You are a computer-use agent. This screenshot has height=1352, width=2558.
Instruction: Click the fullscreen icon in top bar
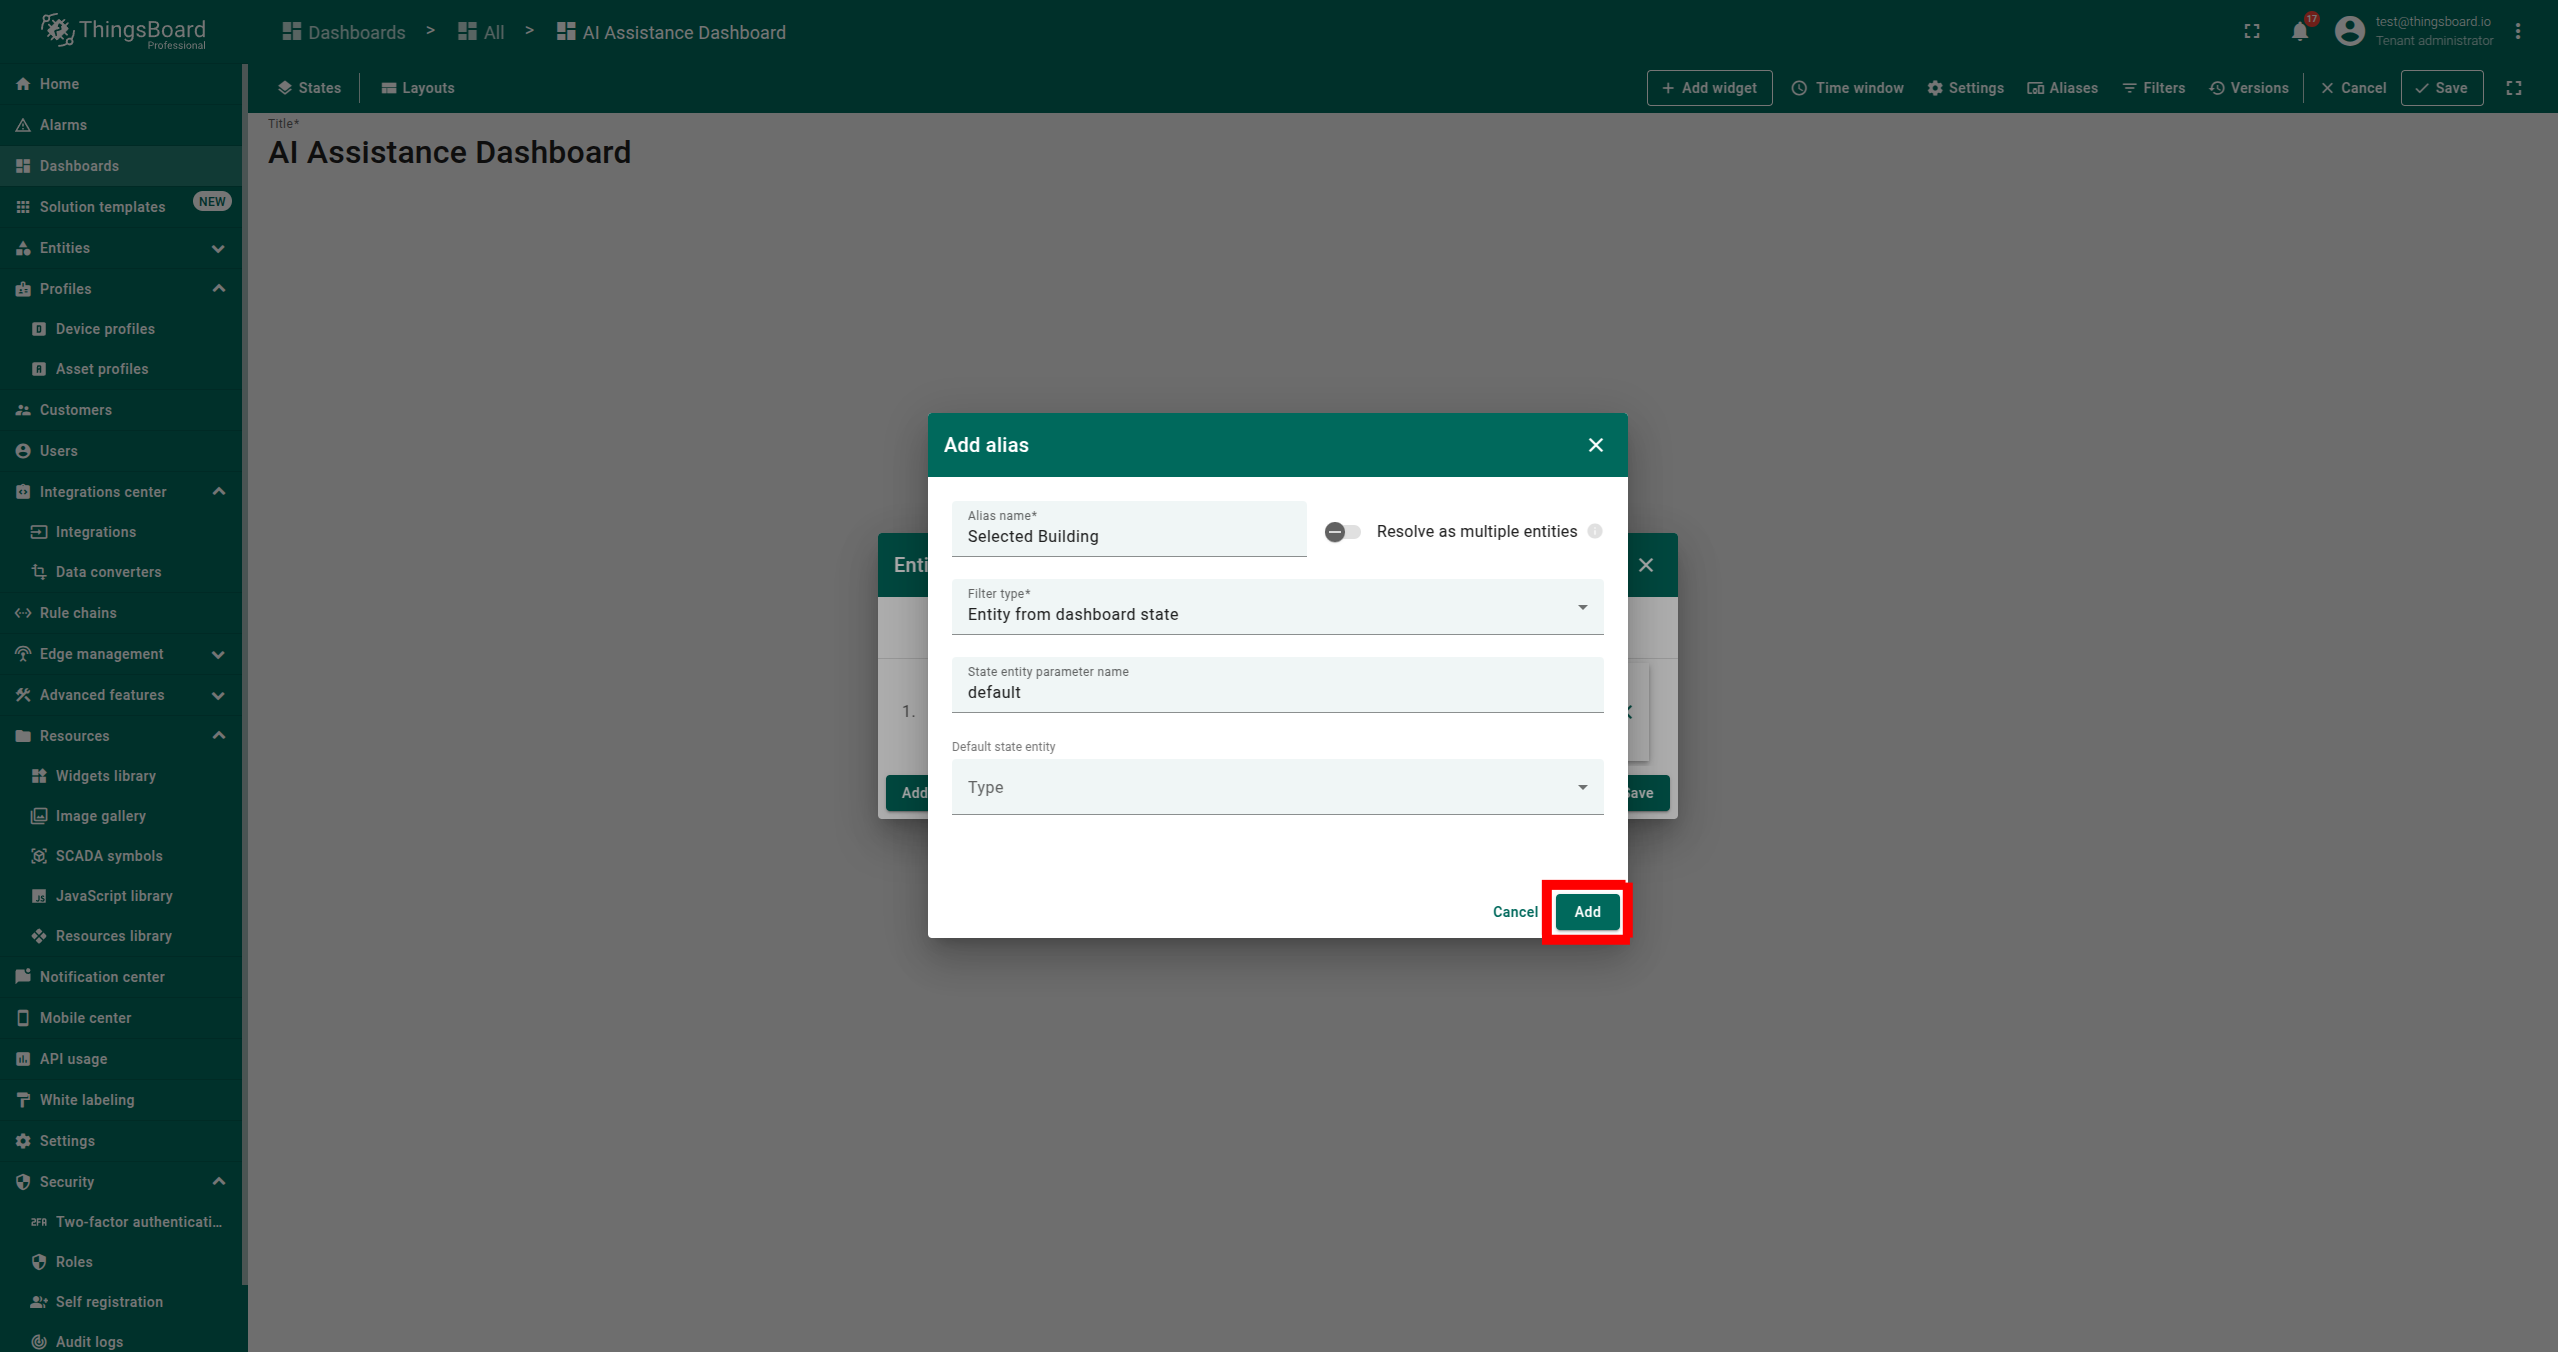[2251, 32]
